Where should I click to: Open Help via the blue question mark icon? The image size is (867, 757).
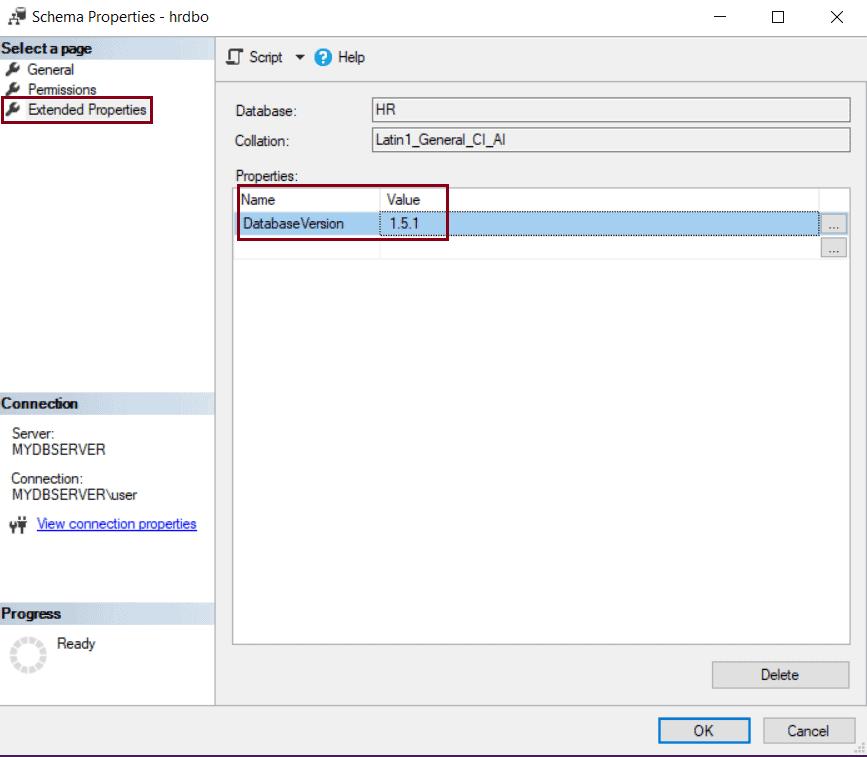pyautogui.click(x=322, y=57)
